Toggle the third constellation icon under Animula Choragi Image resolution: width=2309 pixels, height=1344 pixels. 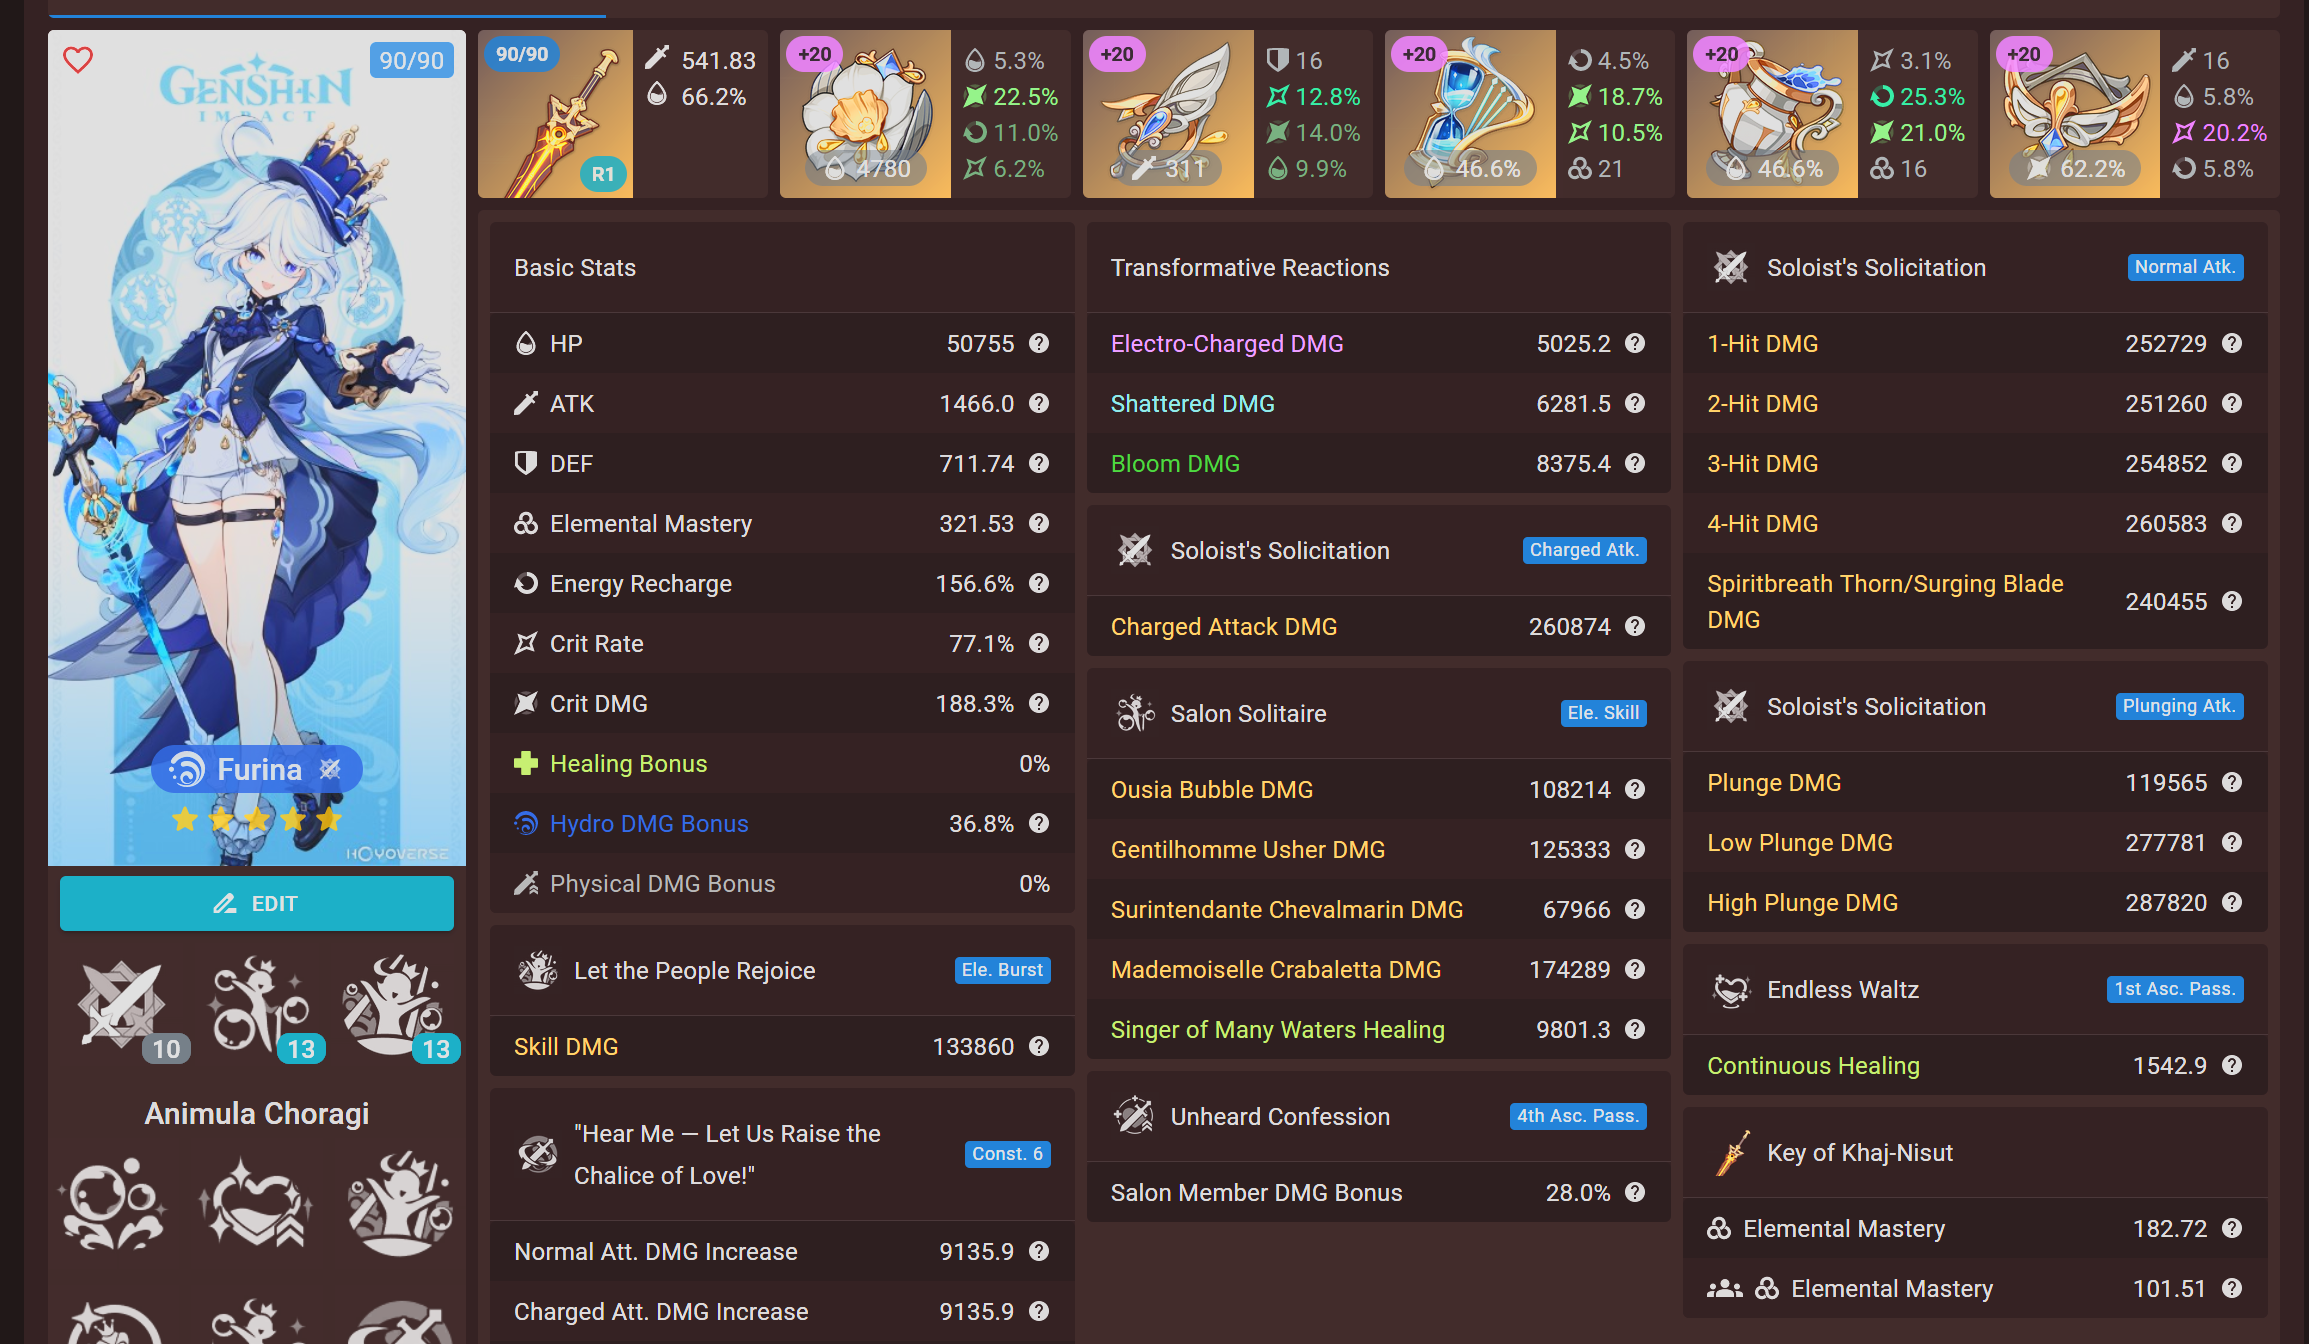(400, 1203)
